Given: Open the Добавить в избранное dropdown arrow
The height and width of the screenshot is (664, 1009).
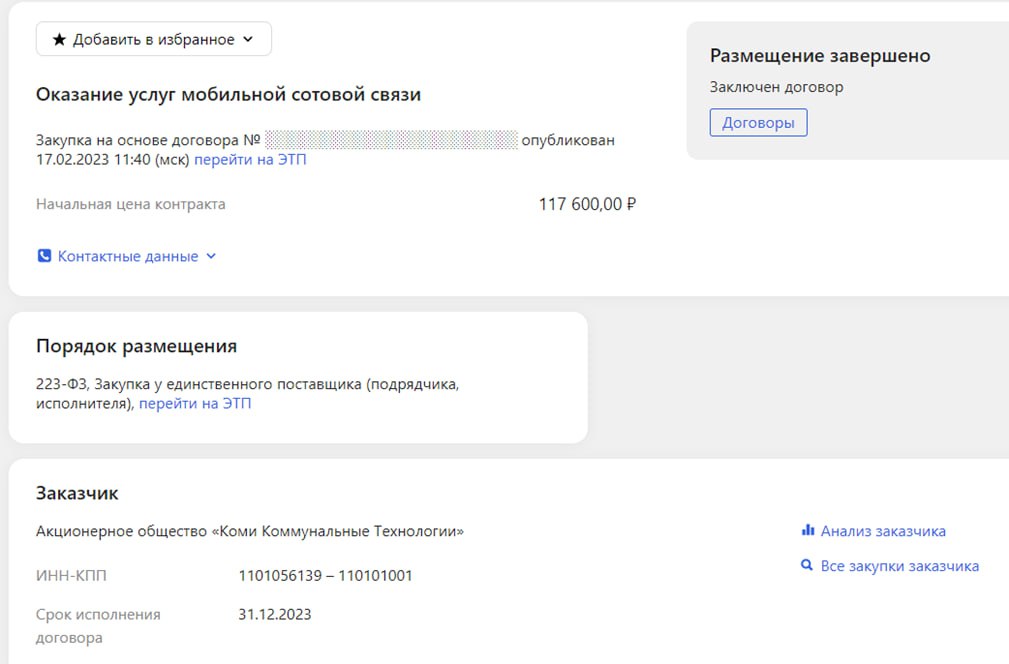Looking at the screenshot, I should tap(249, 40).
